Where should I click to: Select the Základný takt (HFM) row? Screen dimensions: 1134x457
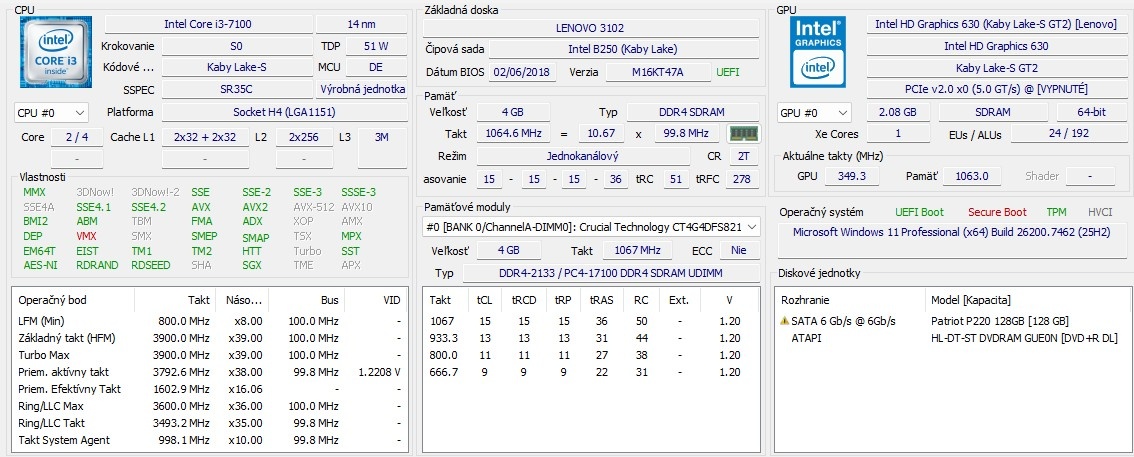coord(210,338)
